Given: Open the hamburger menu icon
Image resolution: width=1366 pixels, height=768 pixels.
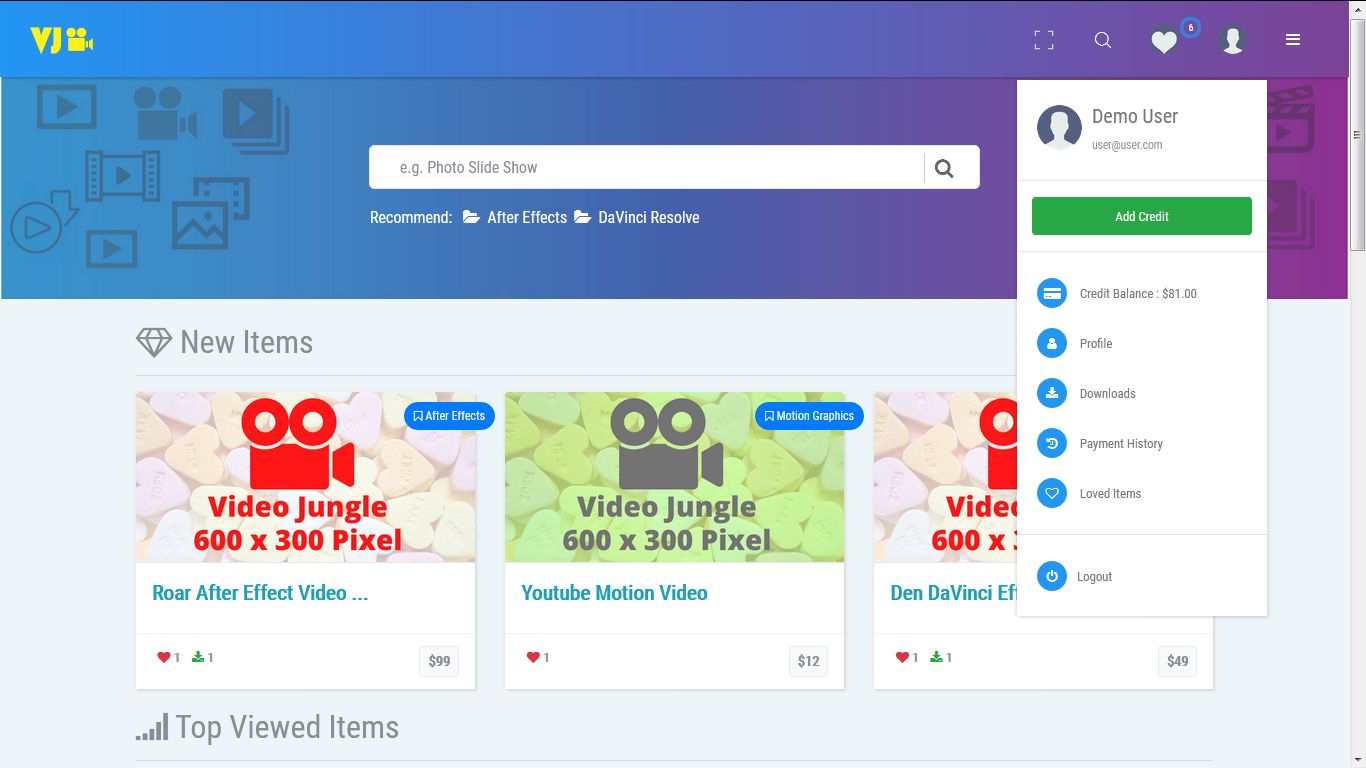Looking at the screenshot, I should (x=1292, y=40).
